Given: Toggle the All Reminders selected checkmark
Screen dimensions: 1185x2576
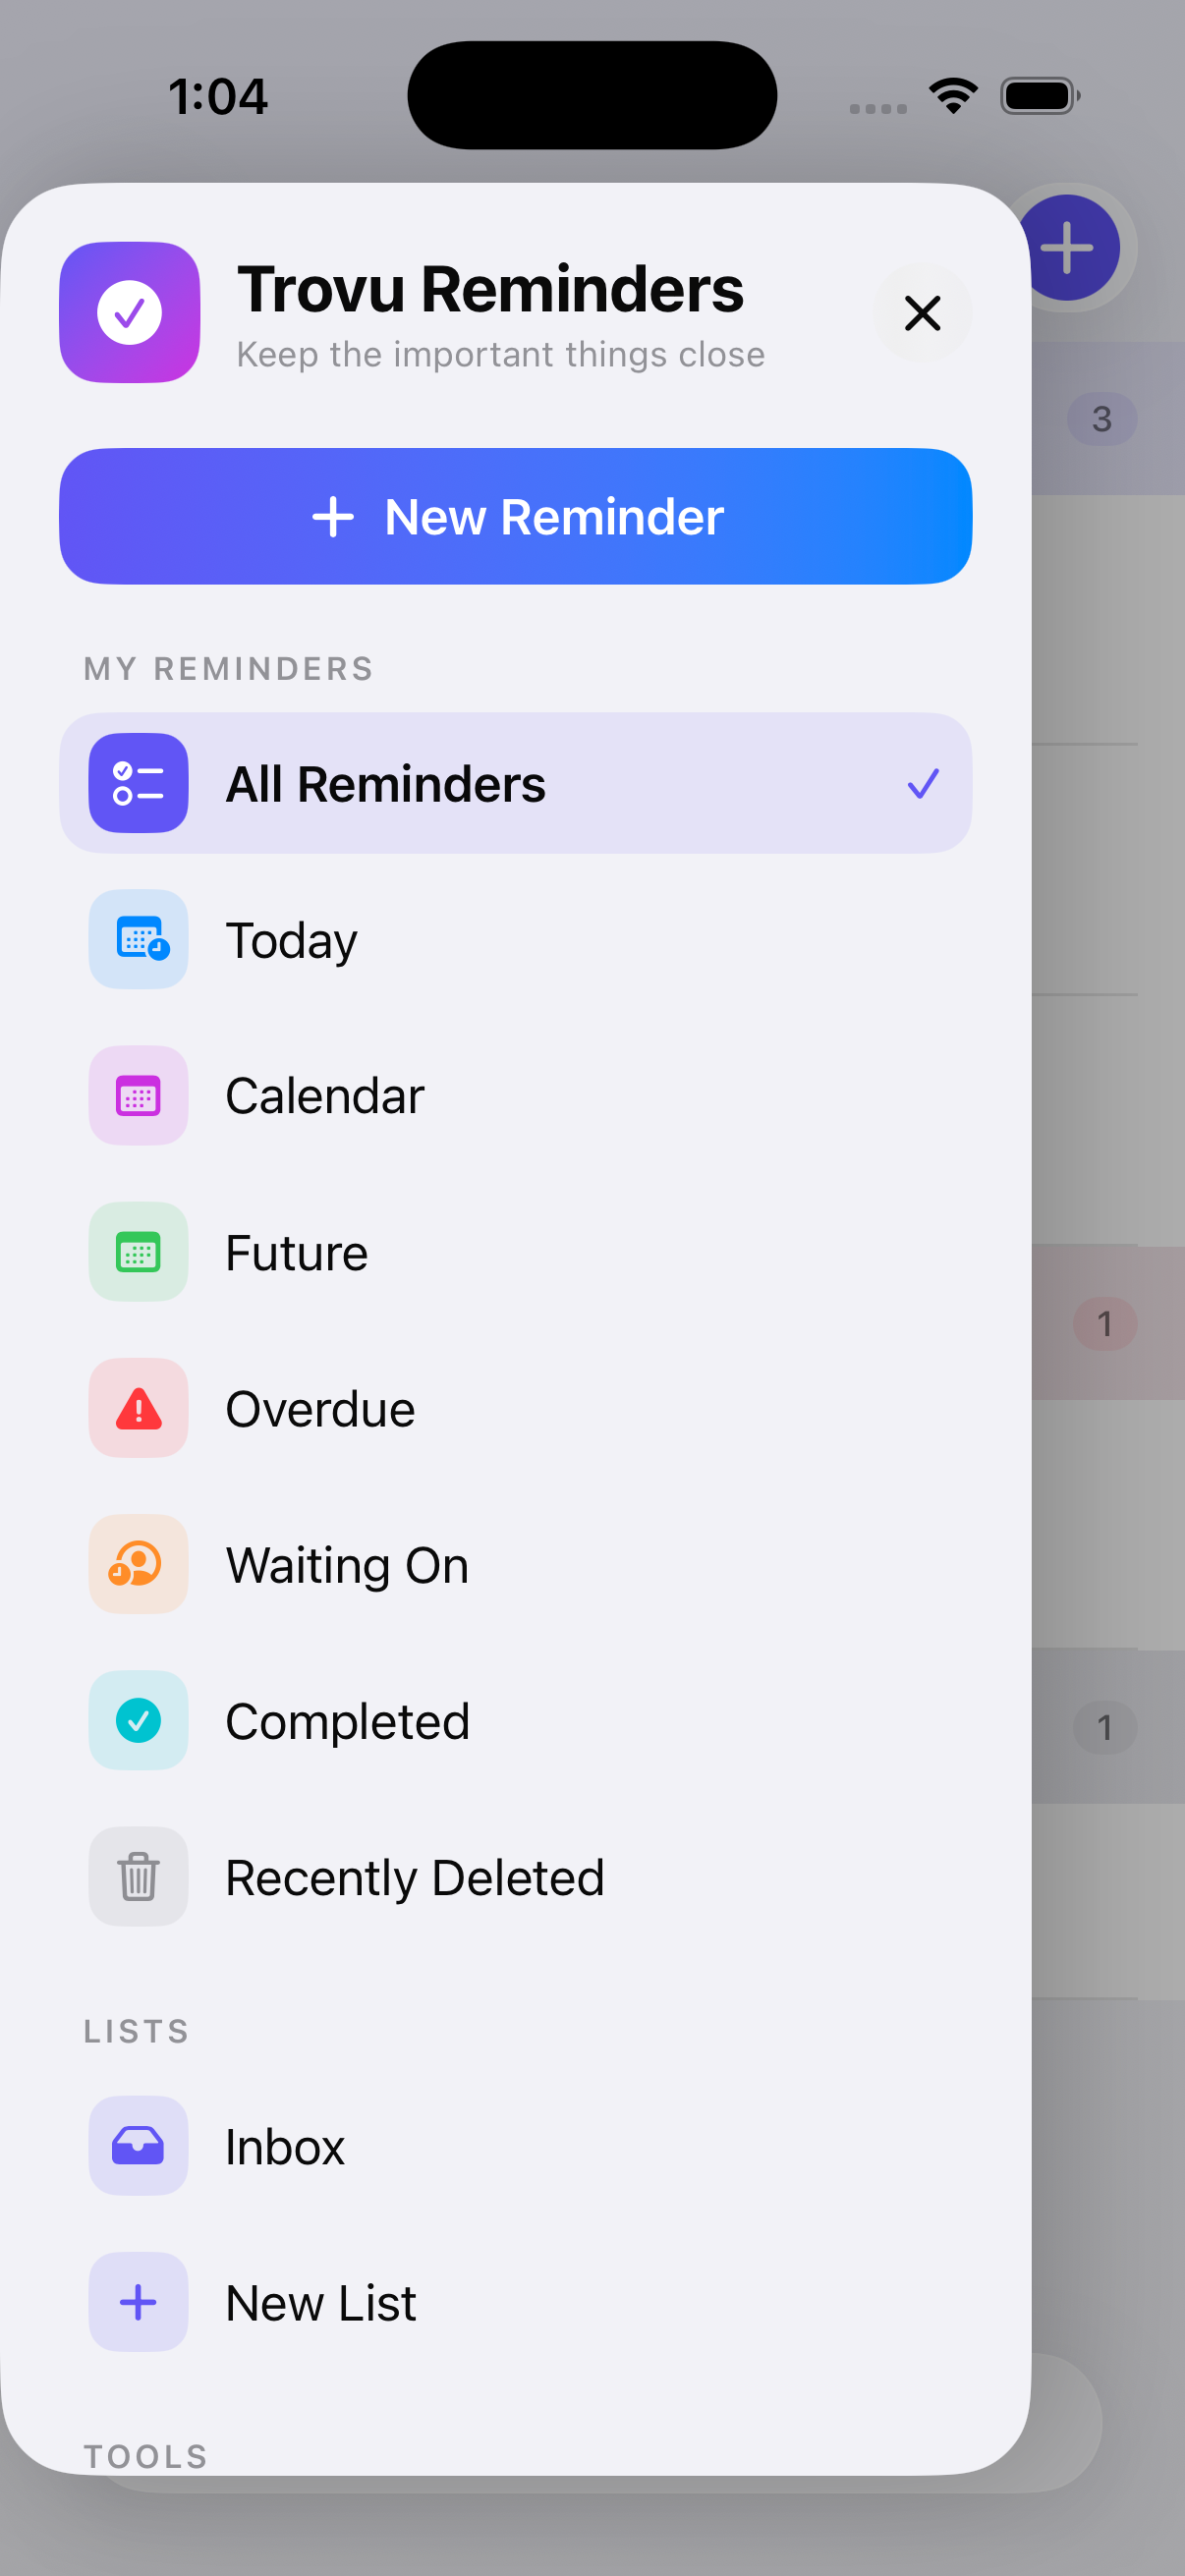Looking at the screenshot, I should (923, 783).
